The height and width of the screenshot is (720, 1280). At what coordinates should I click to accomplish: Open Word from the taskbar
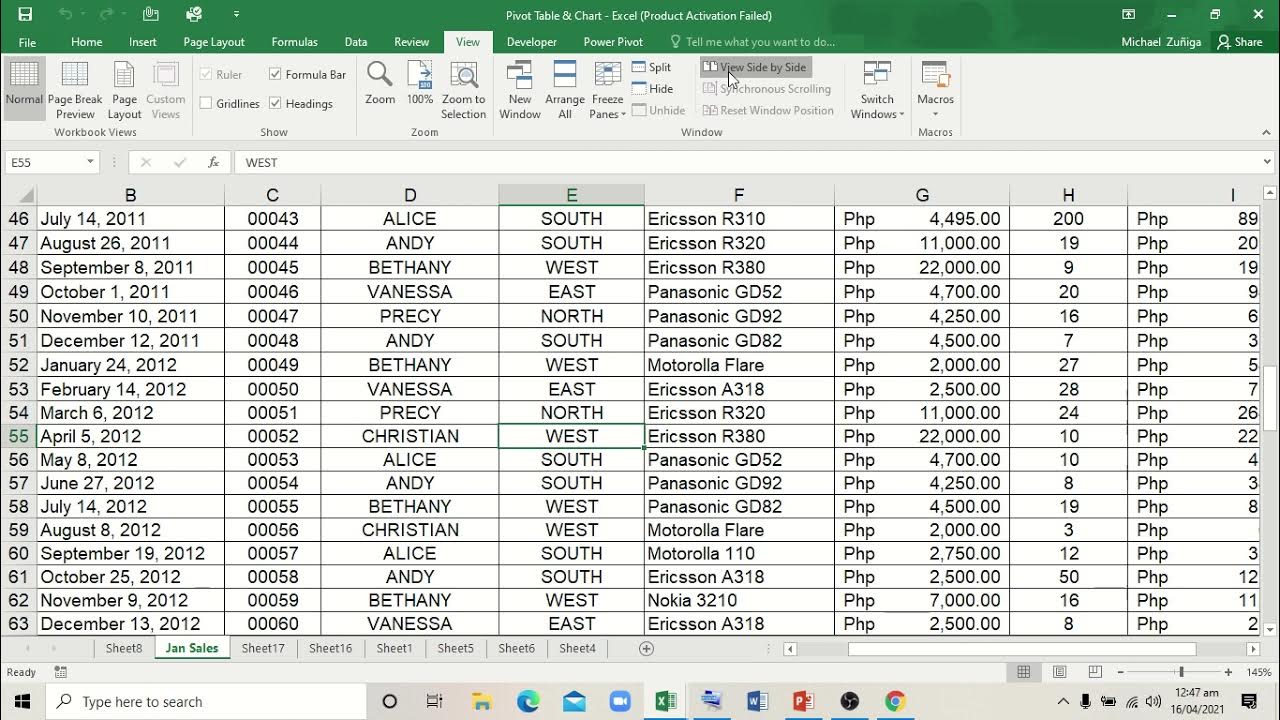point(757,701)
